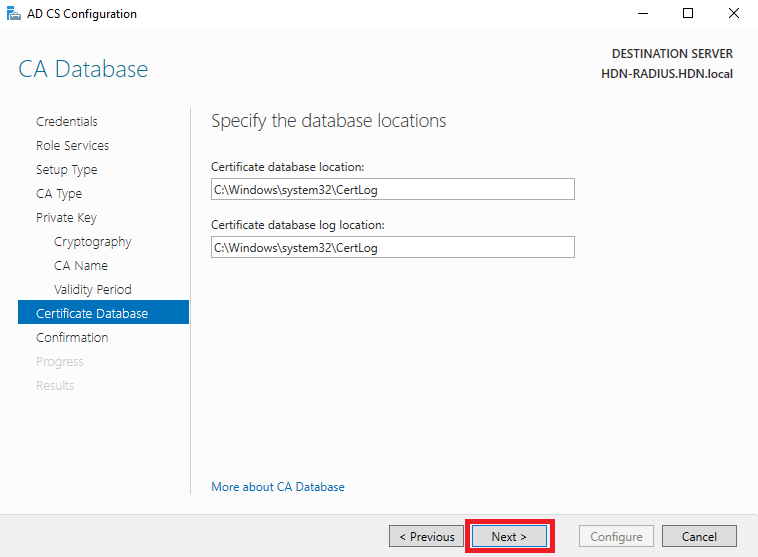Click the AD CS Configuration window icon
Screen dimensions: 758x557
point(14,14)
